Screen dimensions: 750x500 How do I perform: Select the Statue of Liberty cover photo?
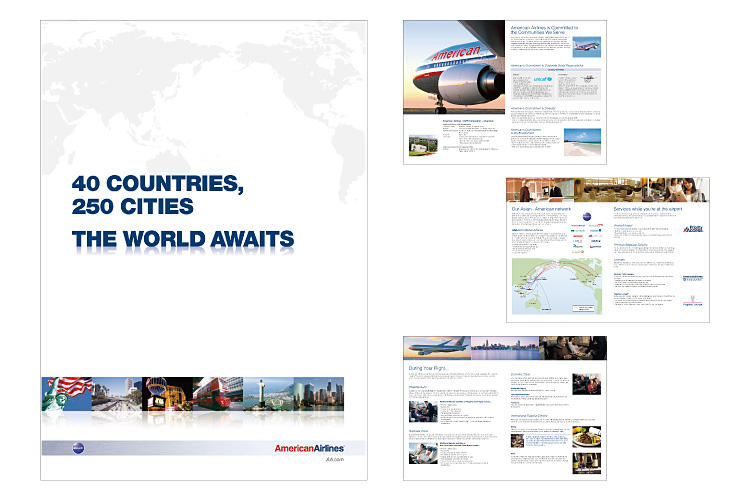66,394
